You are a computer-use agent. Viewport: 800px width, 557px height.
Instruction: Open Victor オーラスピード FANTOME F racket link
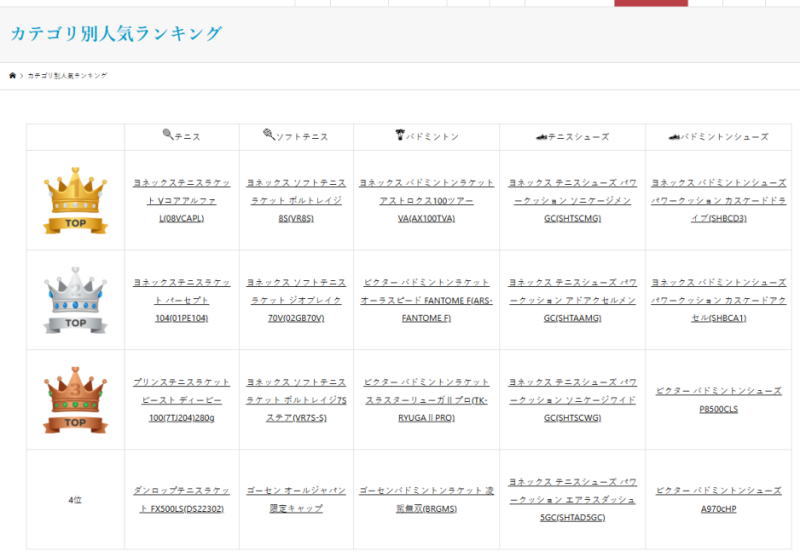coord(426,300)
